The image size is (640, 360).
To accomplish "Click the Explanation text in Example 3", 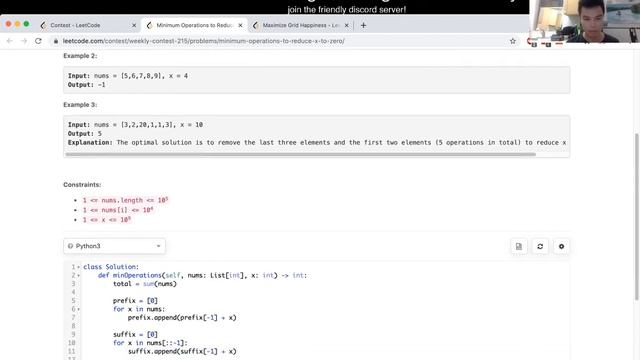I will point(317,143).
